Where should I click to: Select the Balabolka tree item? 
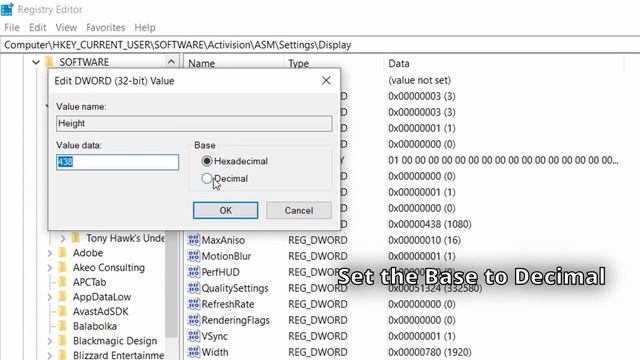pyautogui.click(x=95, y=326)
